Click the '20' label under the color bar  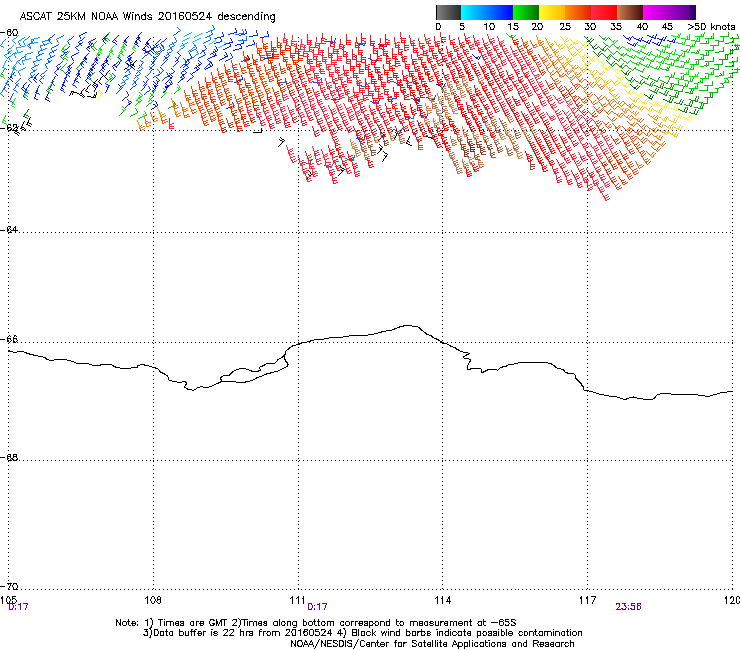coord(538,27)
